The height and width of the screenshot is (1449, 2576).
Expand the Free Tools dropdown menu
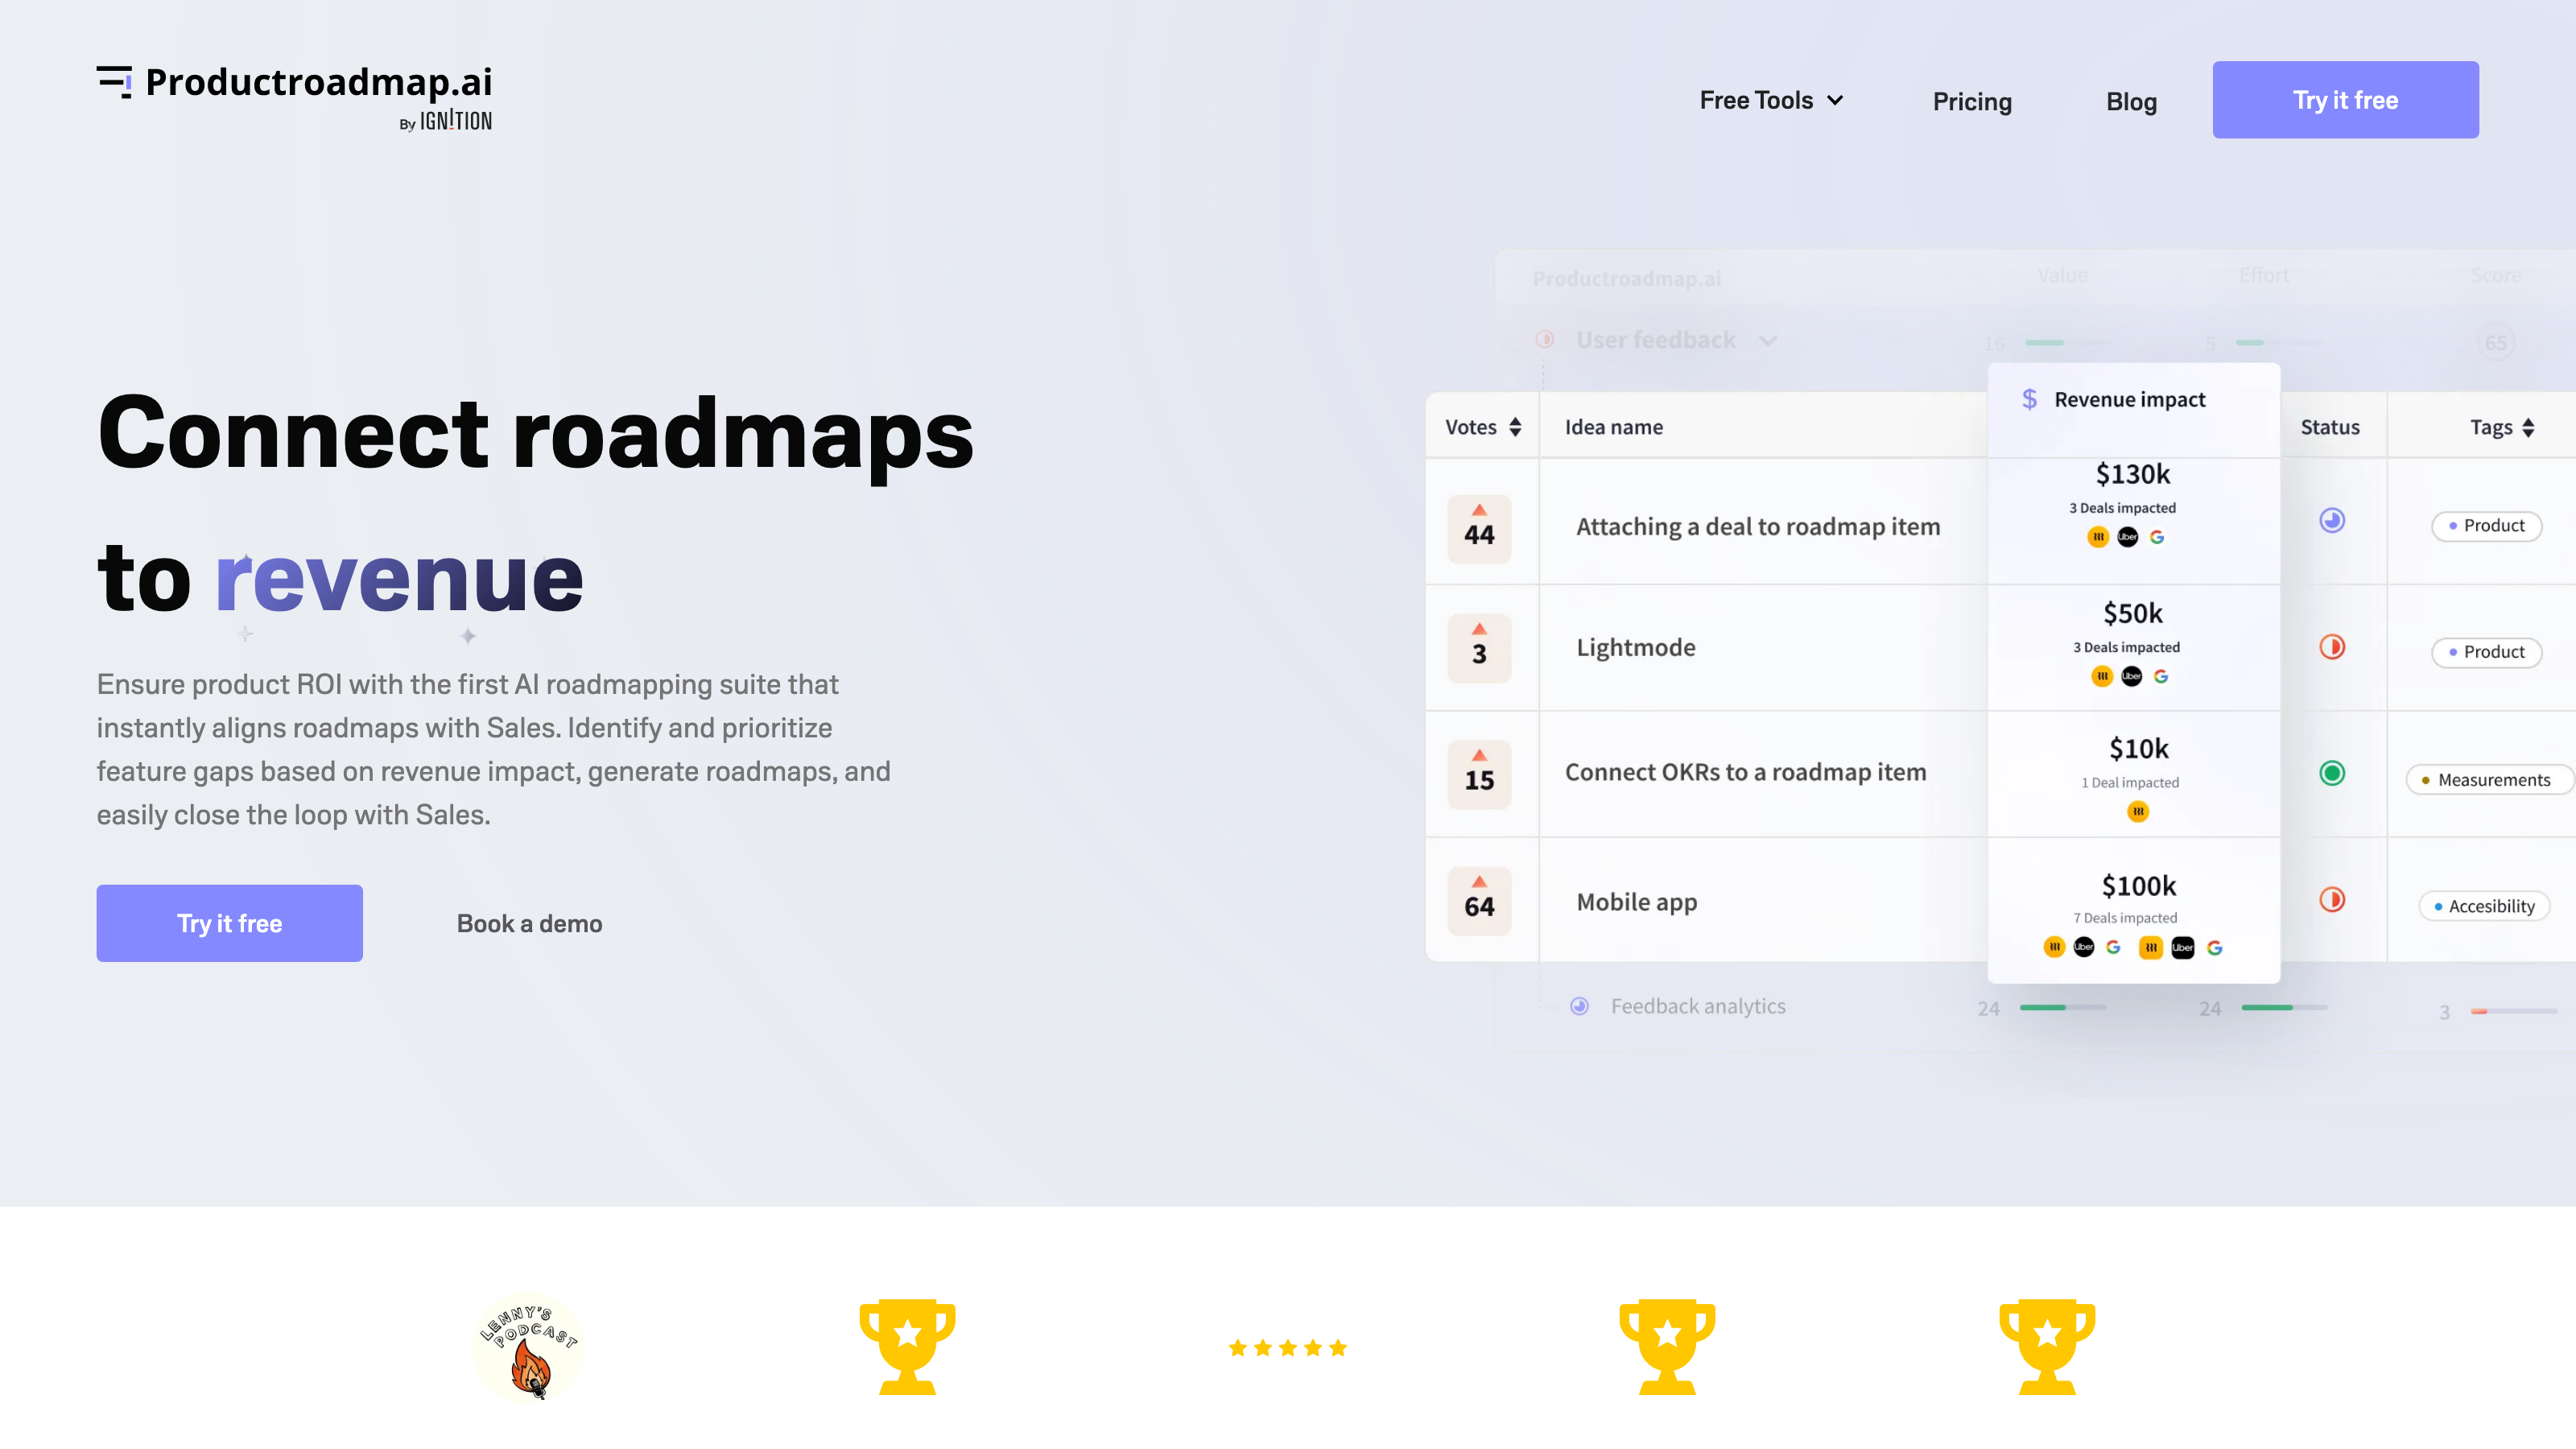point(1769,99)
